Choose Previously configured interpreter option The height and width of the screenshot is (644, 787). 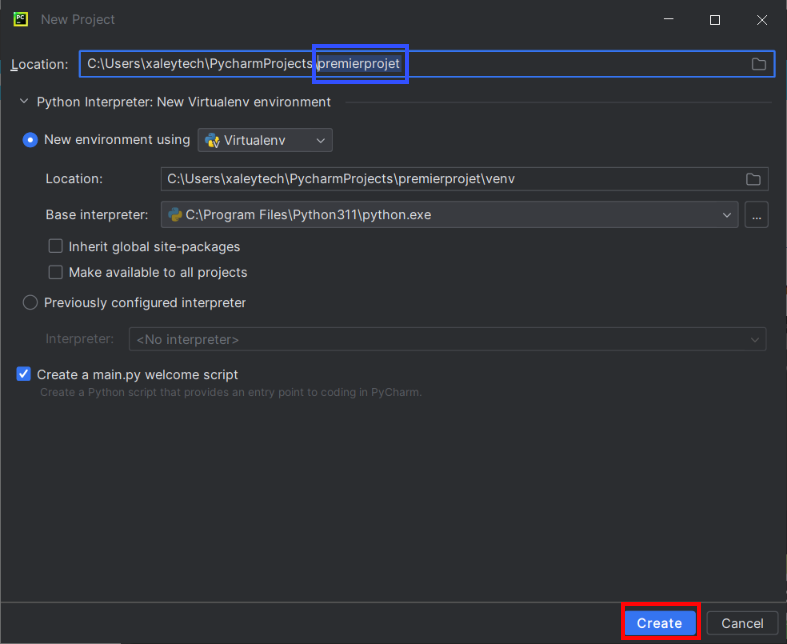coord(30,302)
